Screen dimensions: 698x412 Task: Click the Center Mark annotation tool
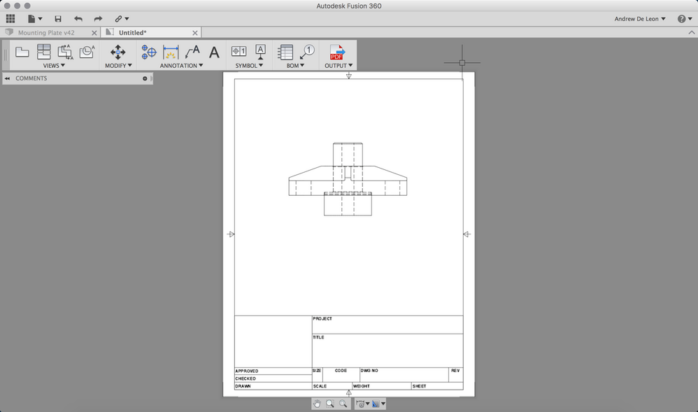coord(149,51)
